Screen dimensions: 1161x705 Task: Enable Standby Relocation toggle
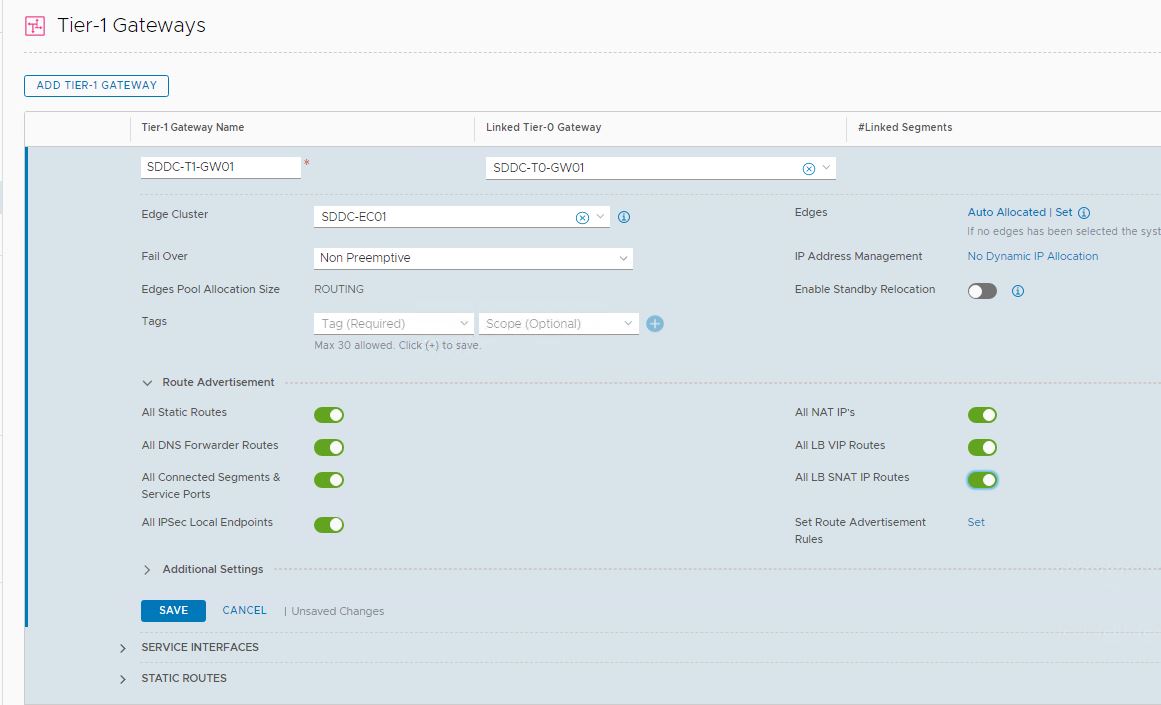982,291
